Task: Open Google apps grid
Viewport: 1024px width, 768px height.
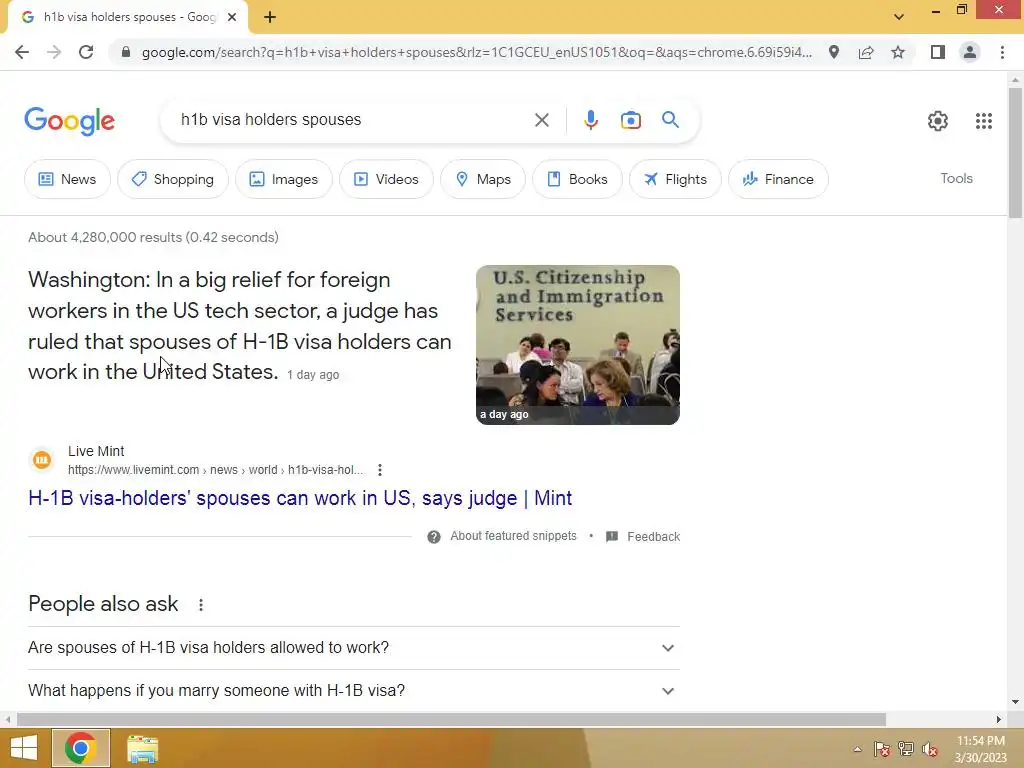Action: [984, 121]
